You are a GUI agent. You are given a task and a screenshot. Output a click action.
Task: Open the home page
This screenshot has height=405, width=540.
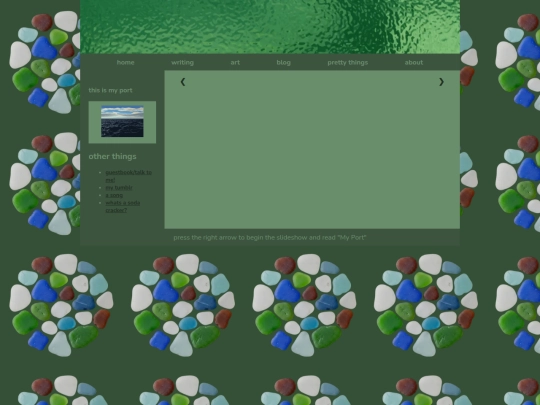(125, 62)
